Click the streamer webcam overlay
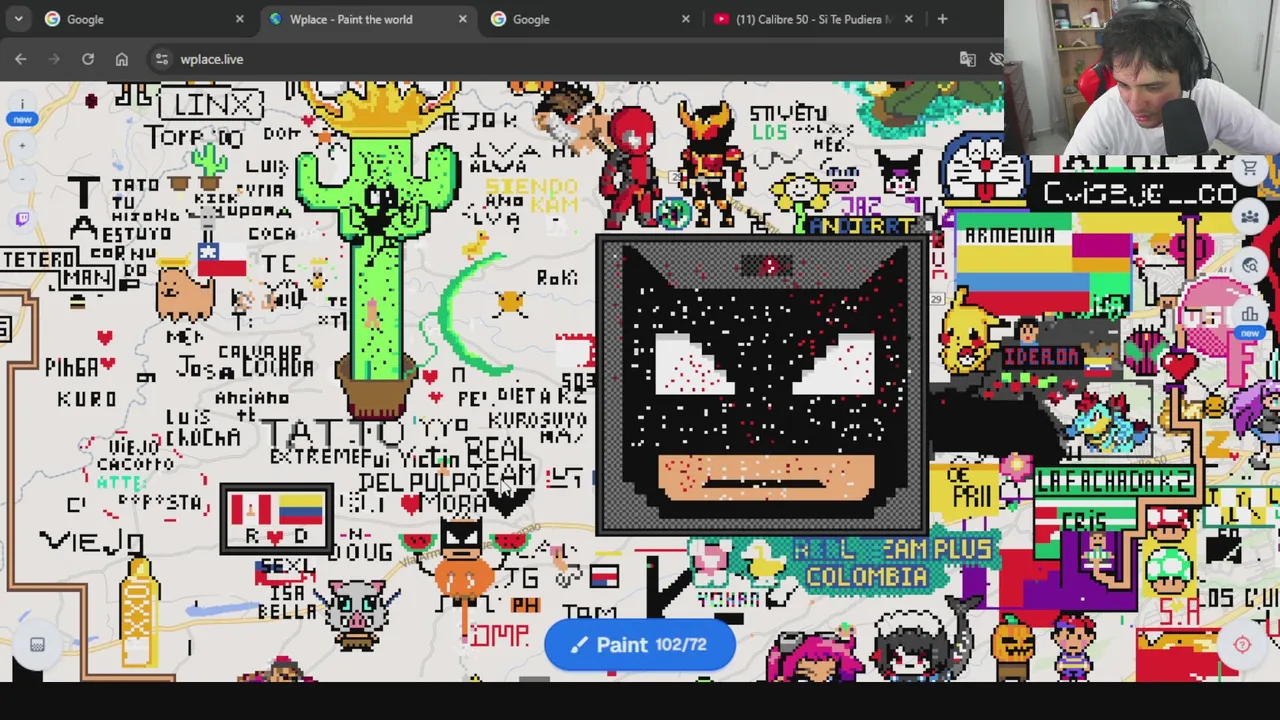The height and width of the screenshot is (720, 1280). 1142,77
